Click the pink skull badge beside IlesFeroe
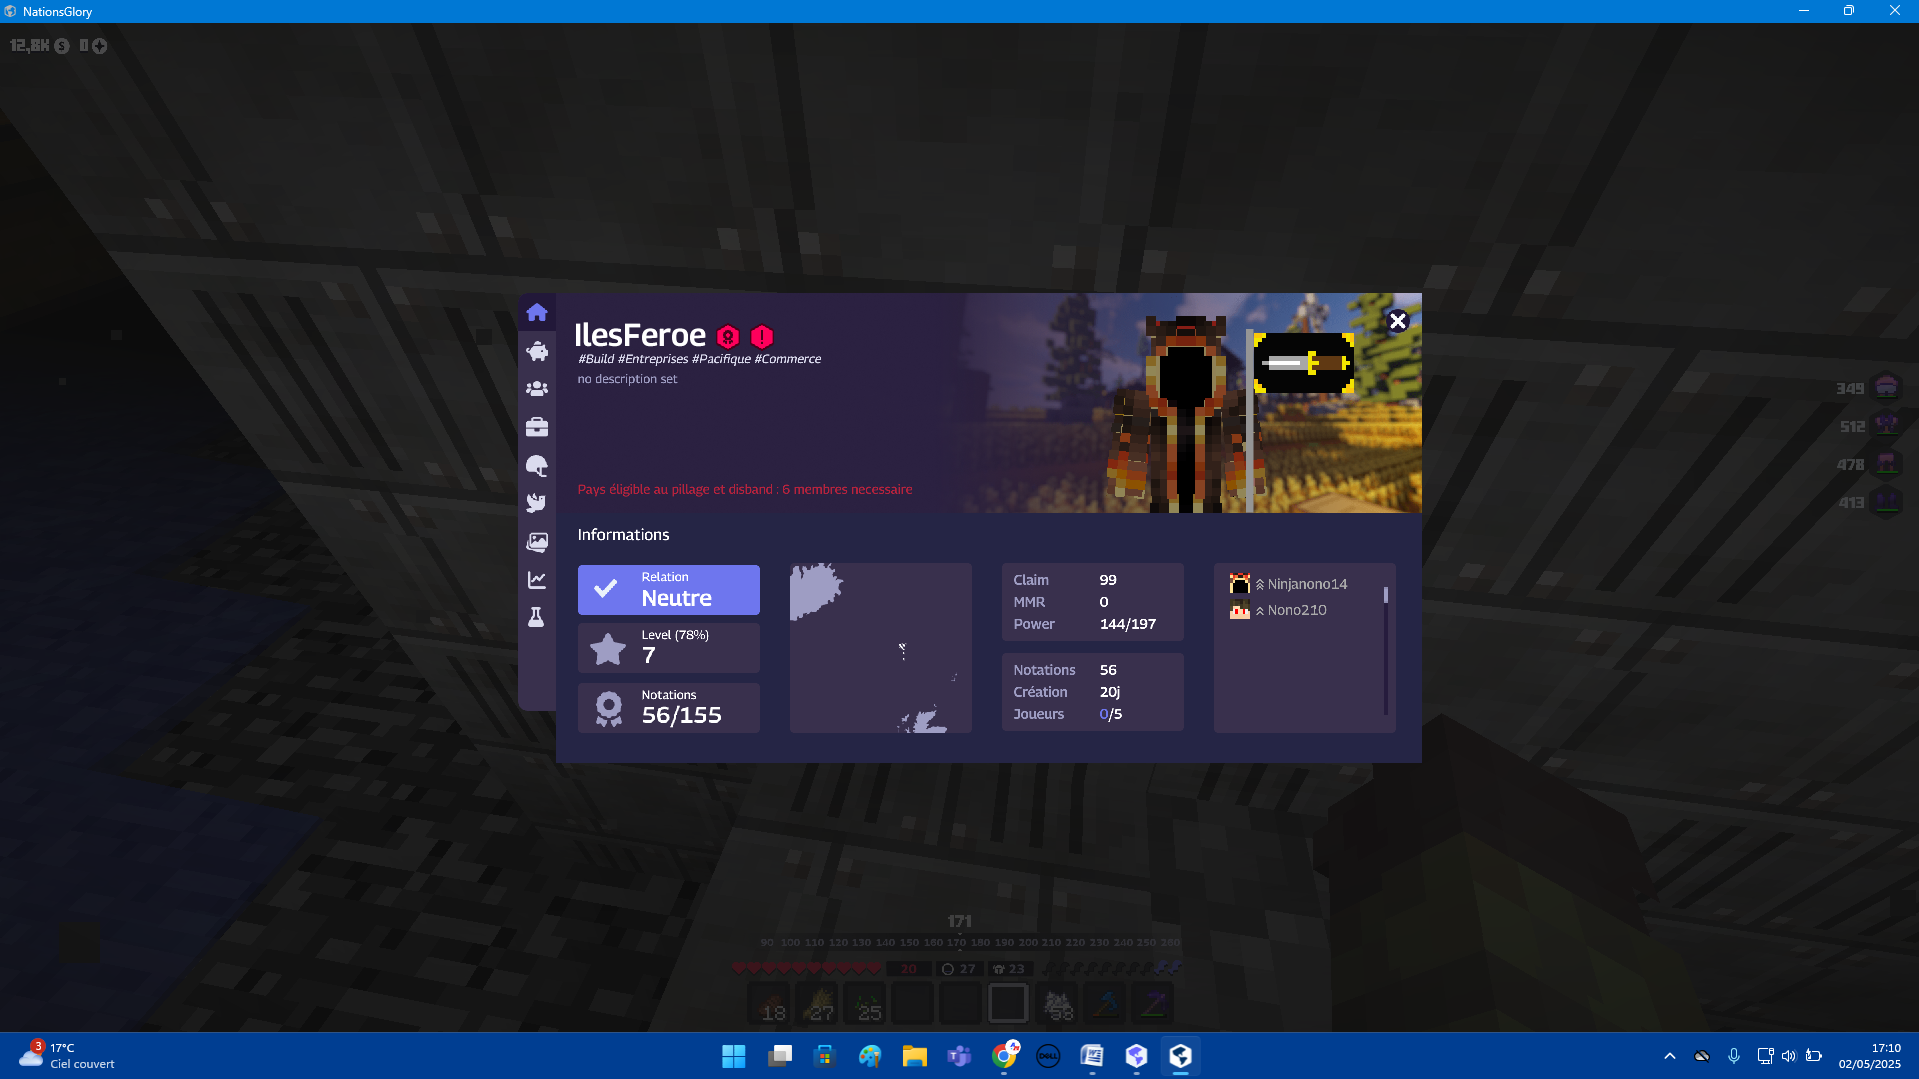1919x1079 pixels. pyautogui.click(x=728, y=337)
